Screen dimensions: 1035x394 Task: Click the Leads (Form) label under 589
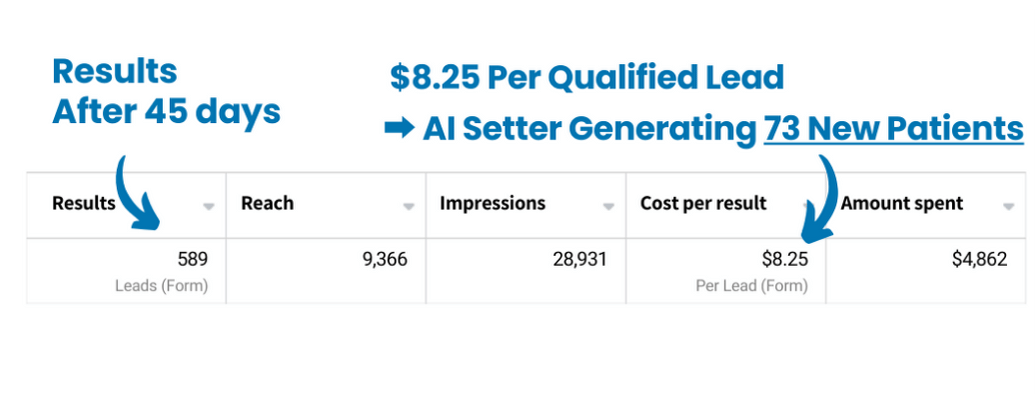[162, 286]
